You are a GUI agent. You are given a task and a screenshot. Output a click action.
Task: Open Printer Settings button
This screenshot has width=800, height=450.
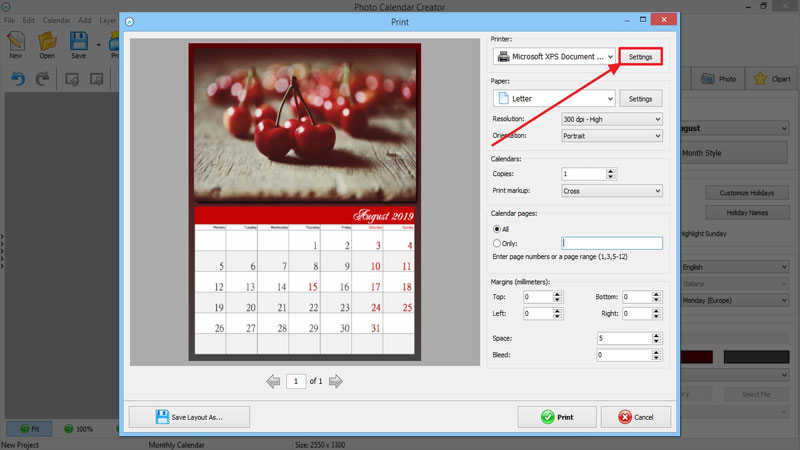point(640,57)
